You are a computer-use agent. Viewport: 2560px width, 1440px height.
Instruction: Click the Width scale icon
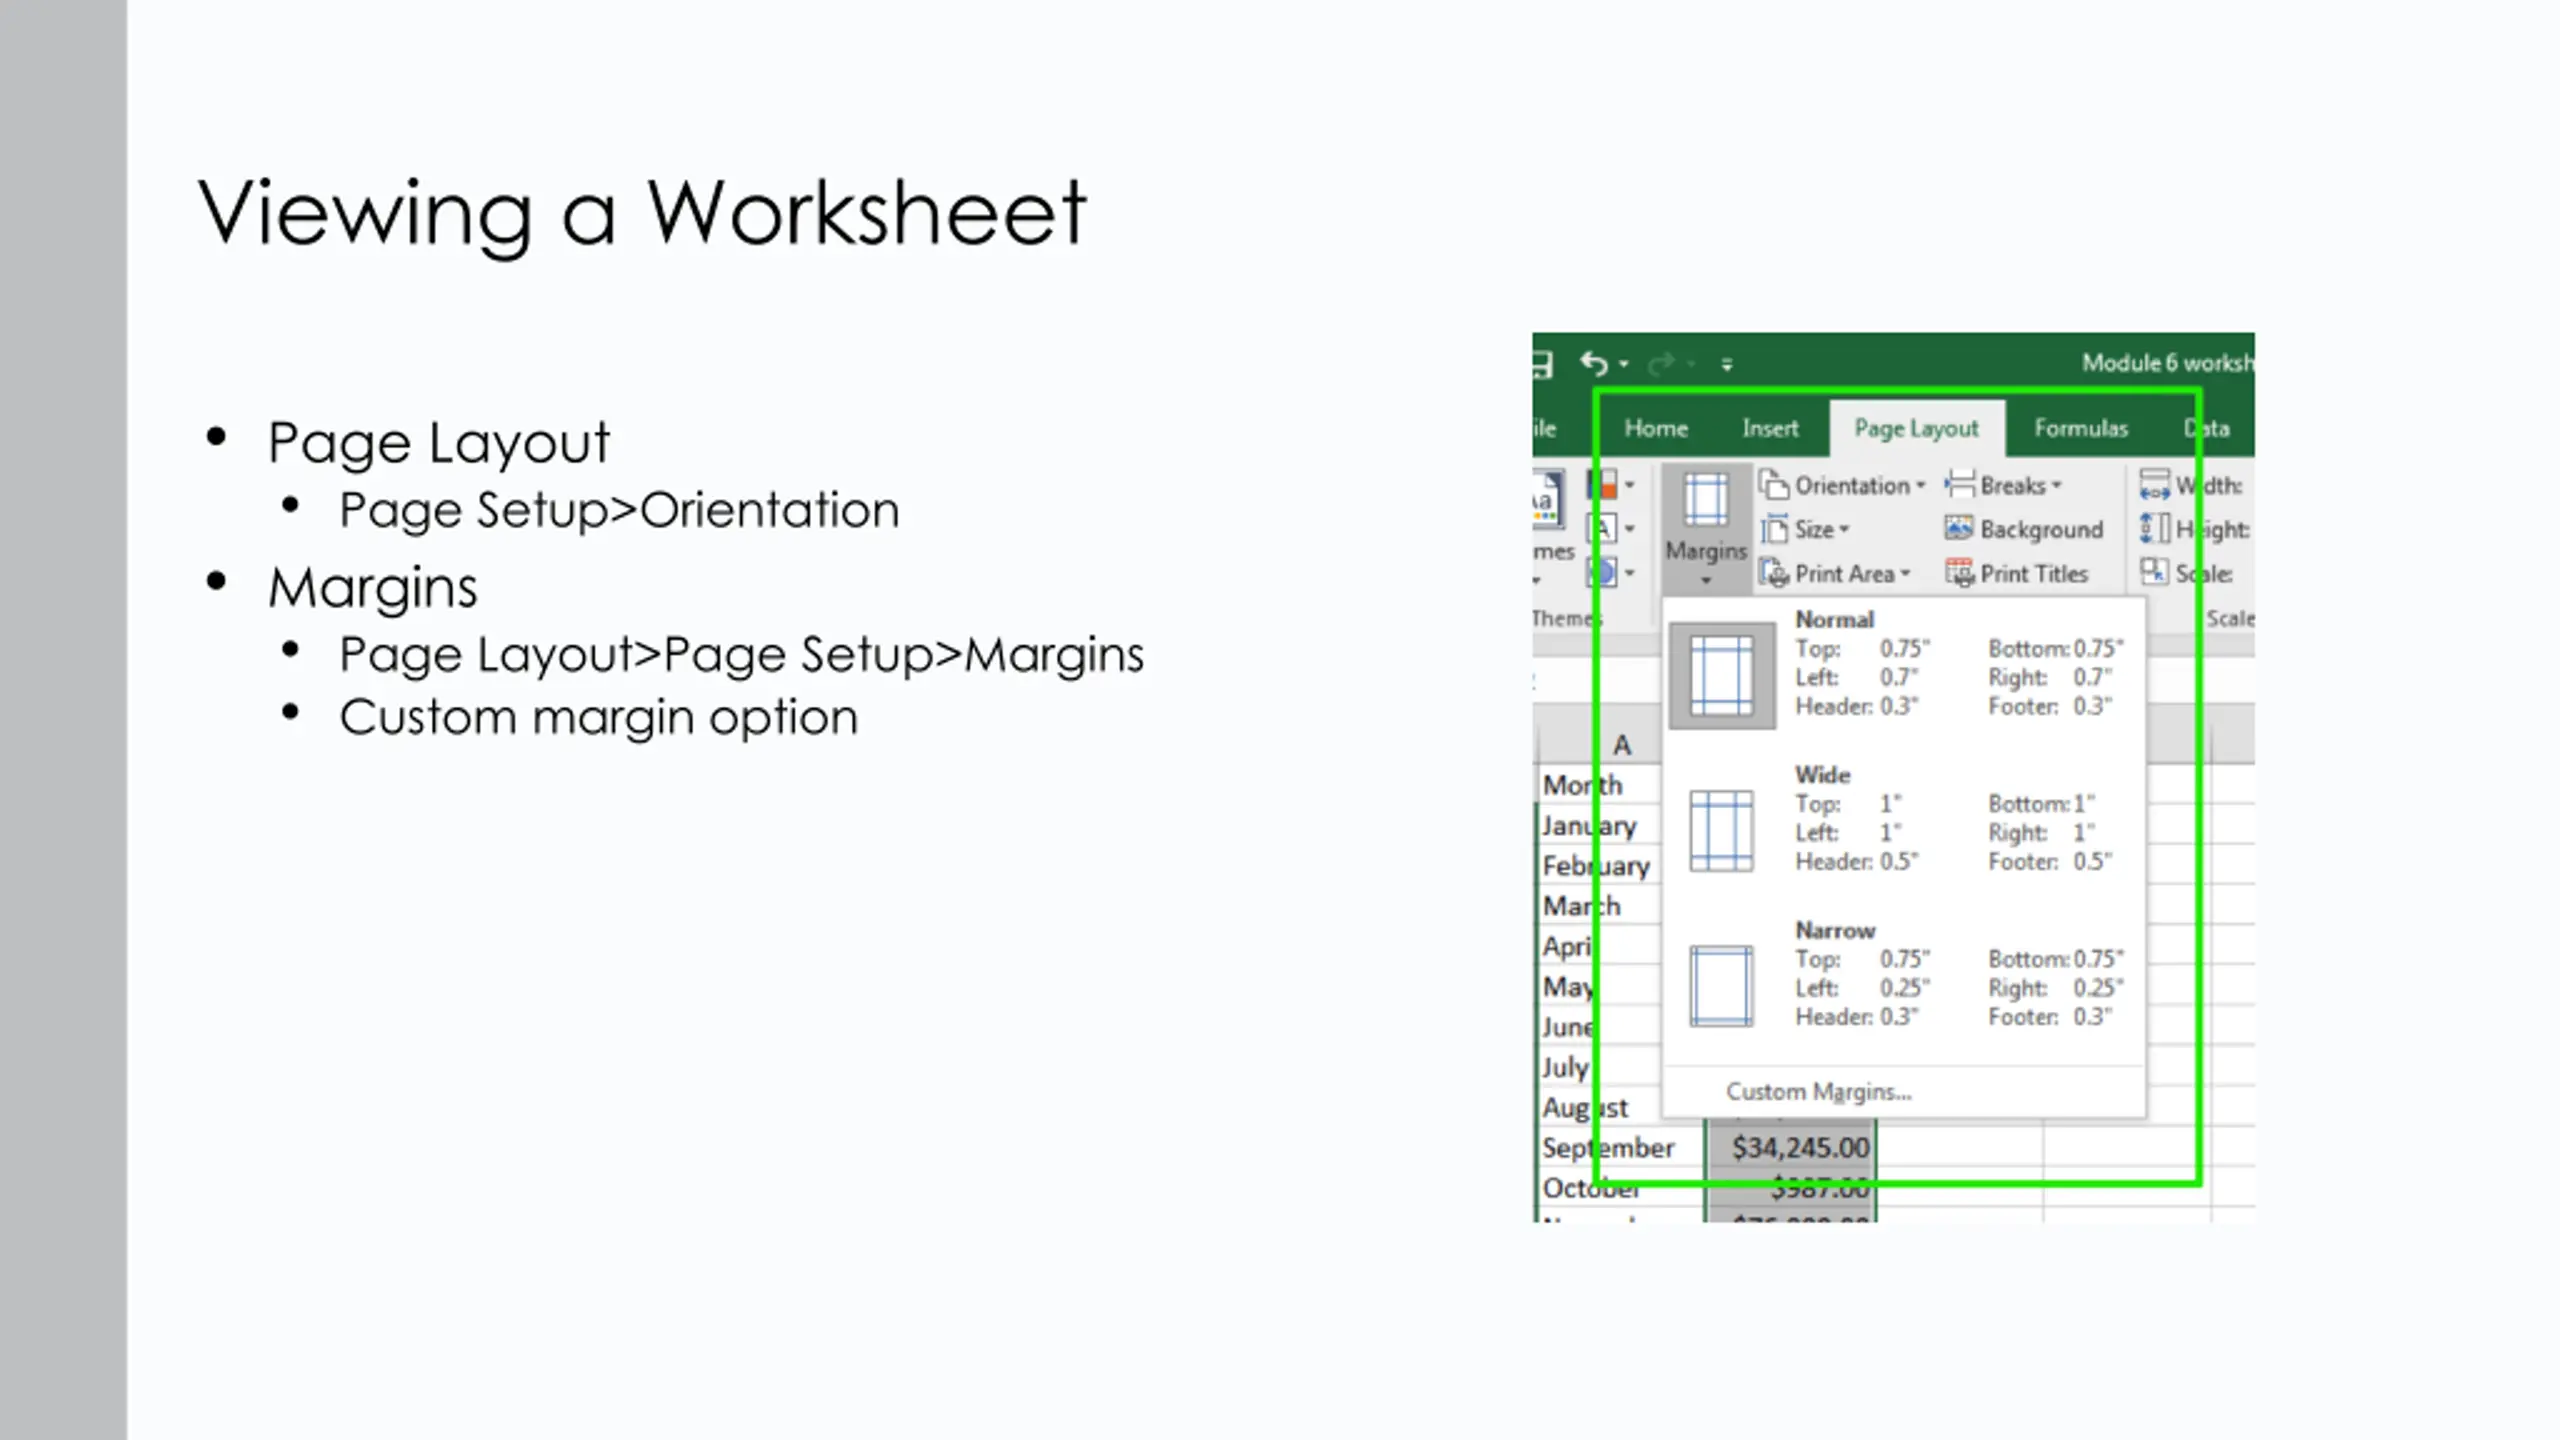click(x=2154, y=485)
